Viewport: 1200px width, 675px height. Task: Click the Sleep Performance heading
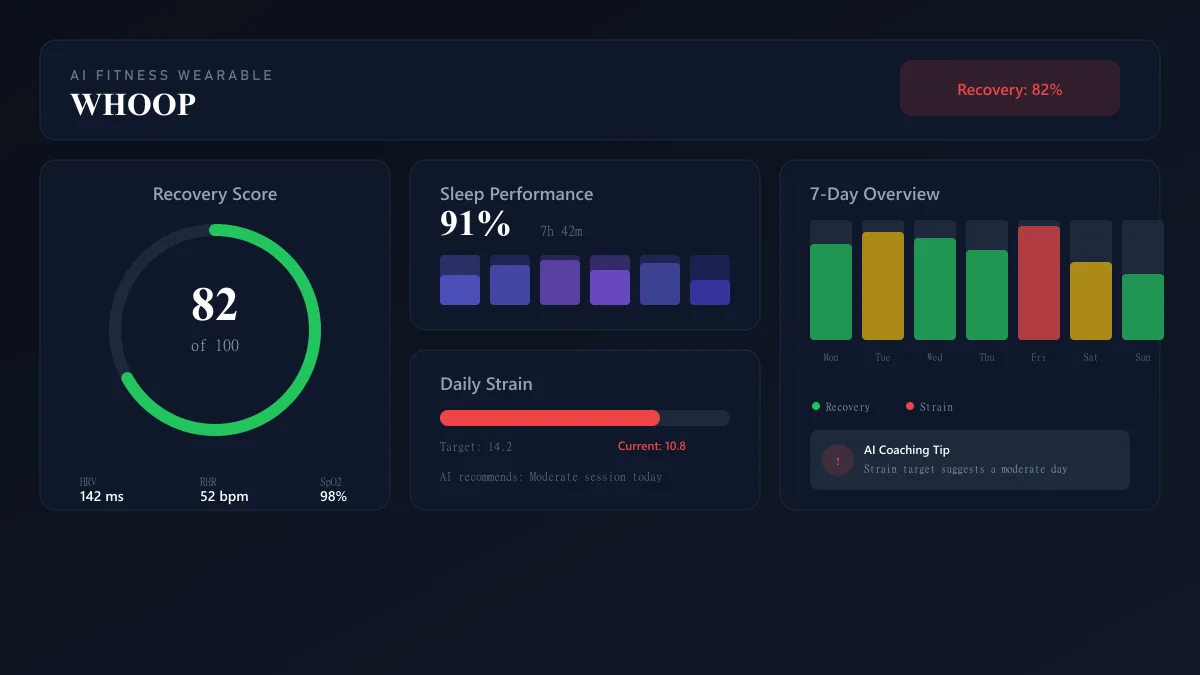(x=516, y=194)
